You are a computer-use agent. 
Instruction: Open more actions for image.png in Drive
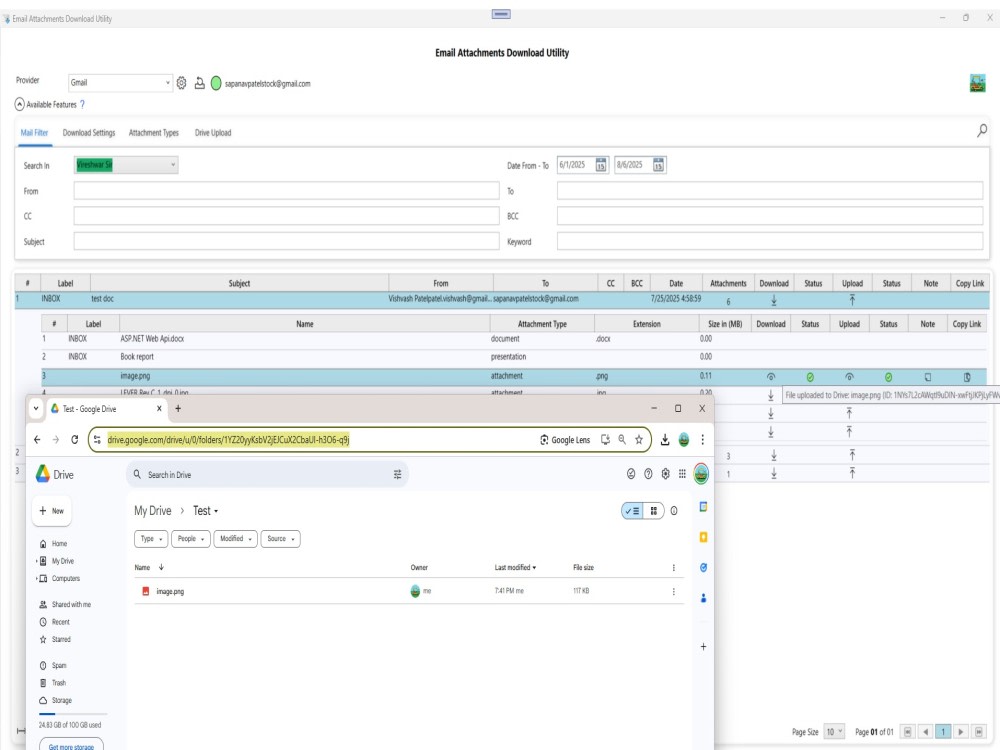tap(673, 592)
